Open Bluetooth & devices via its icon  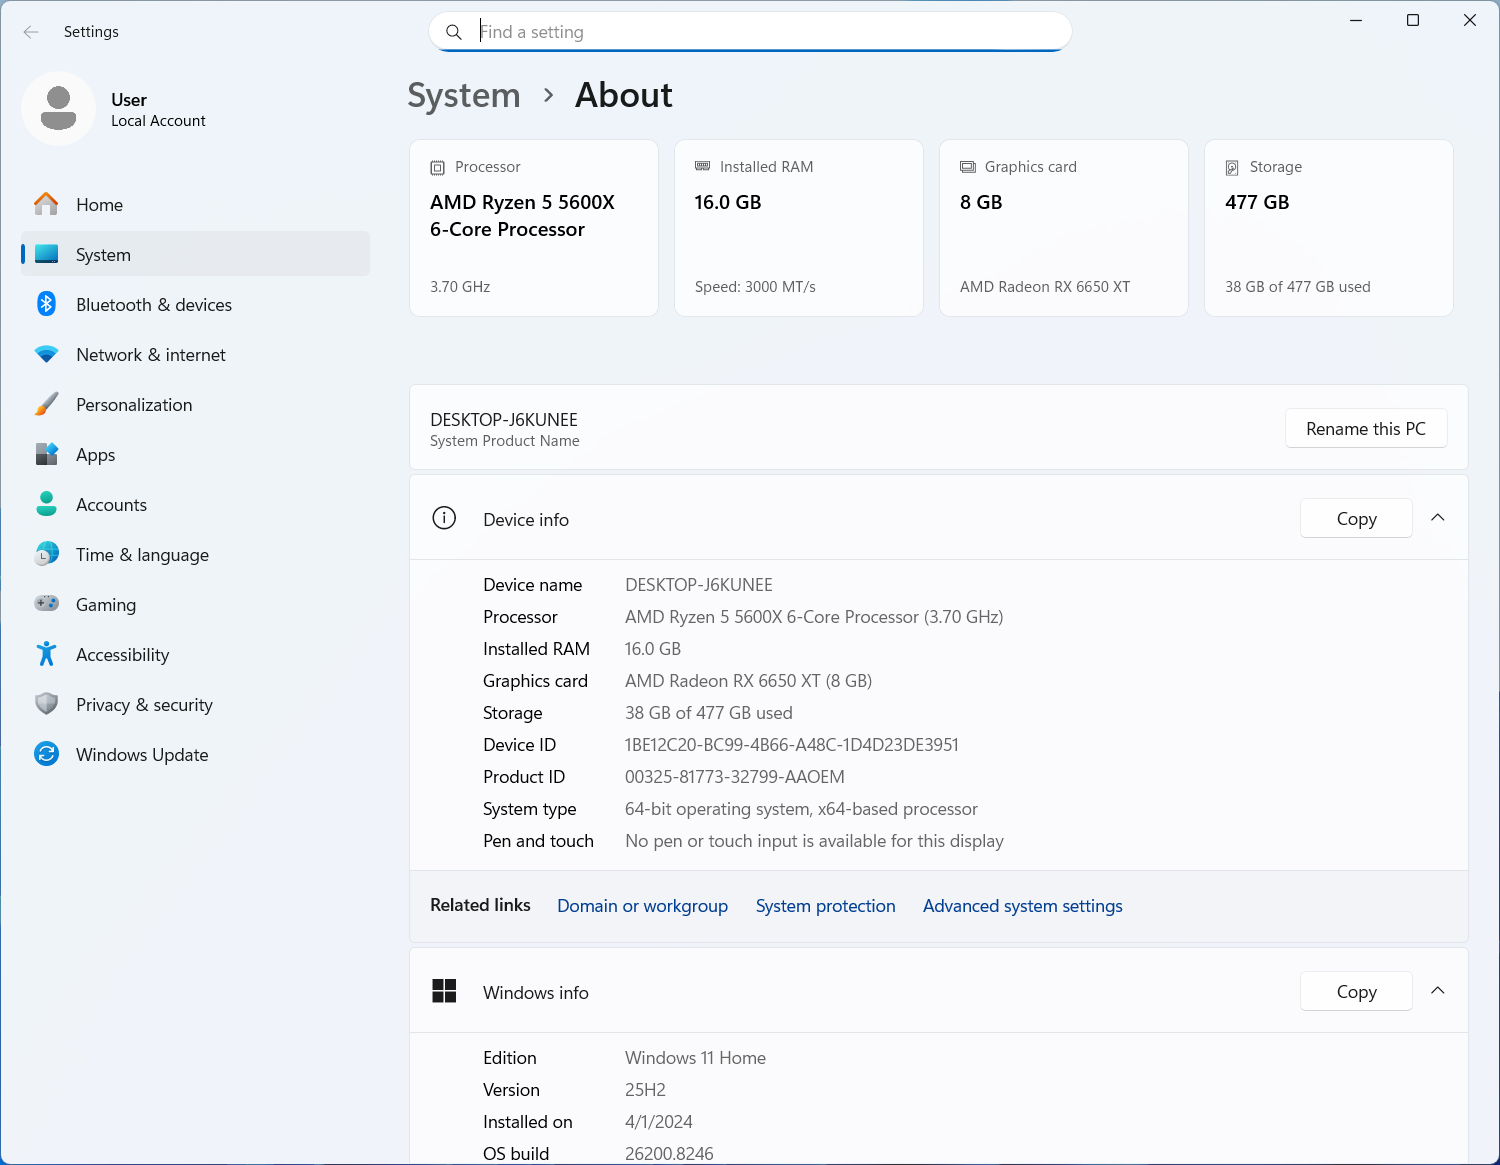pyautogui.click(x=46, y=304)
